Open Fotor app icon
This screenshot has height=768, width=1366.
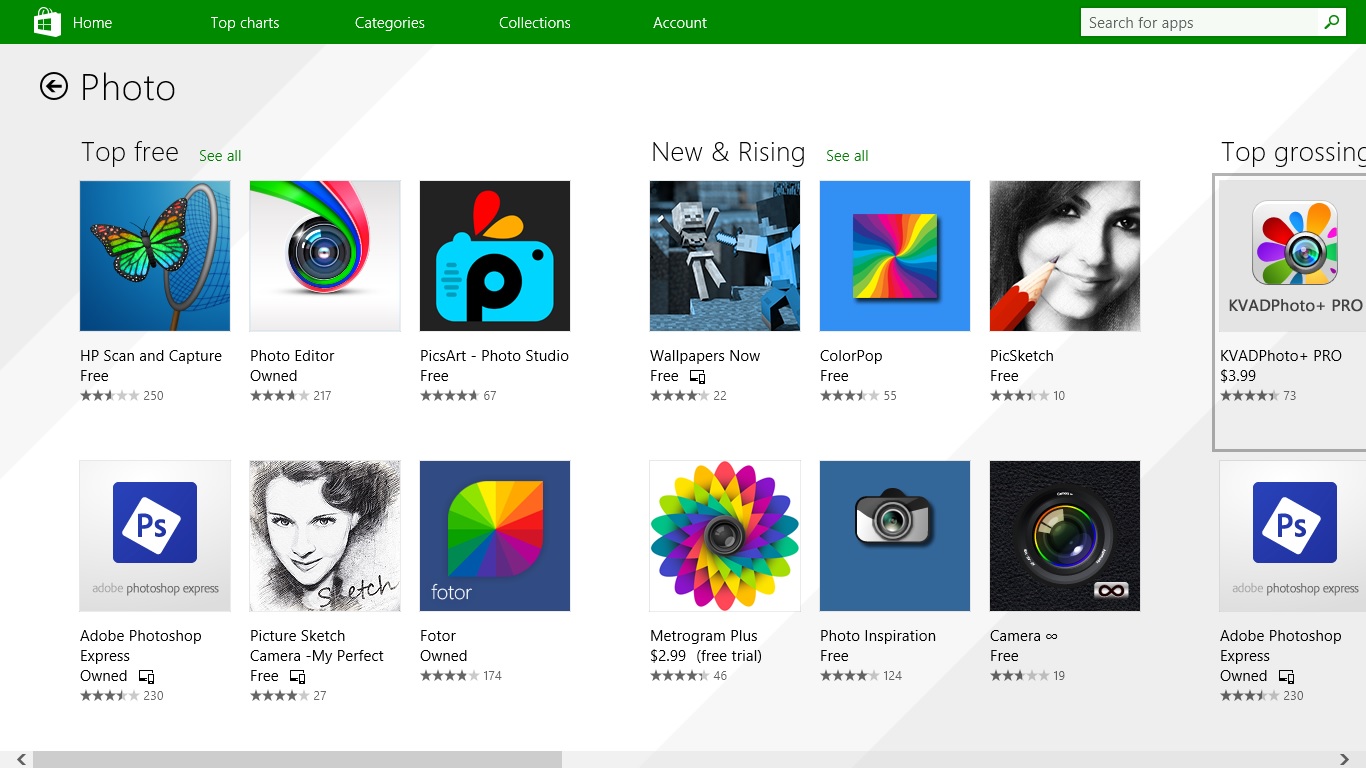tap(495, 536)
